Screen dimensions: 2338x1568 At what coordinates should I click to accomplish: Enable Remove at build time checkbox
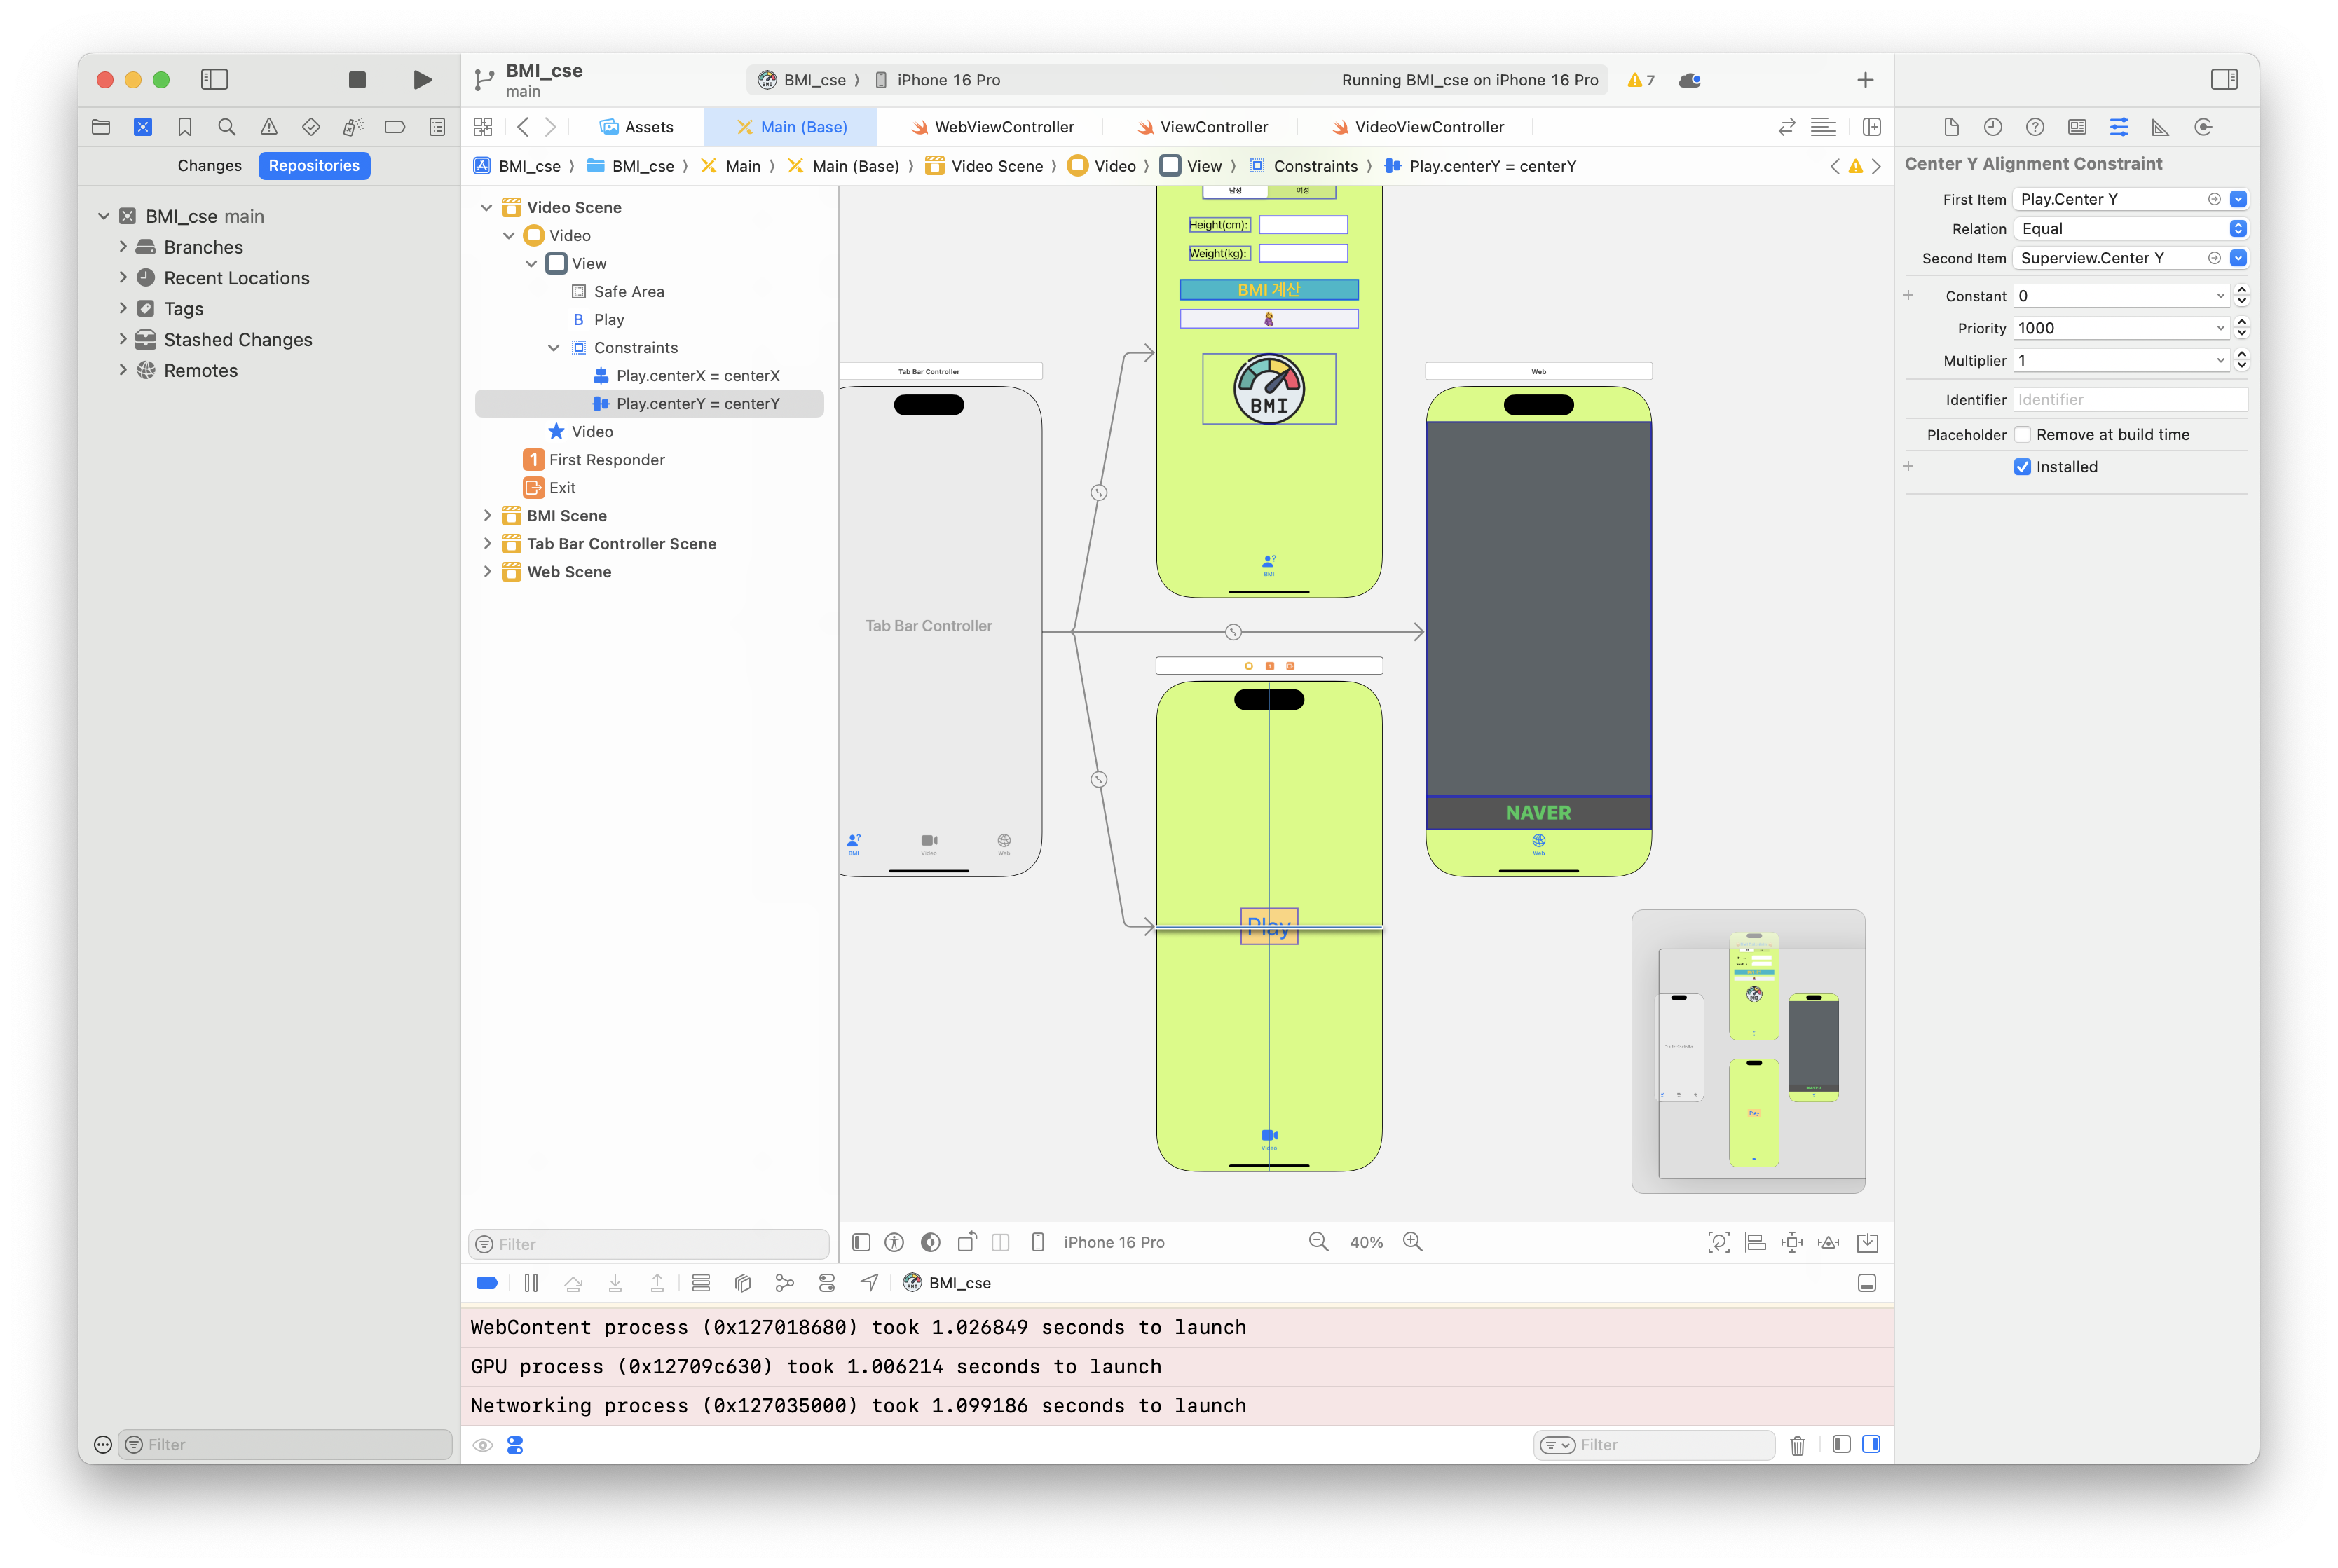point(2022,435)
